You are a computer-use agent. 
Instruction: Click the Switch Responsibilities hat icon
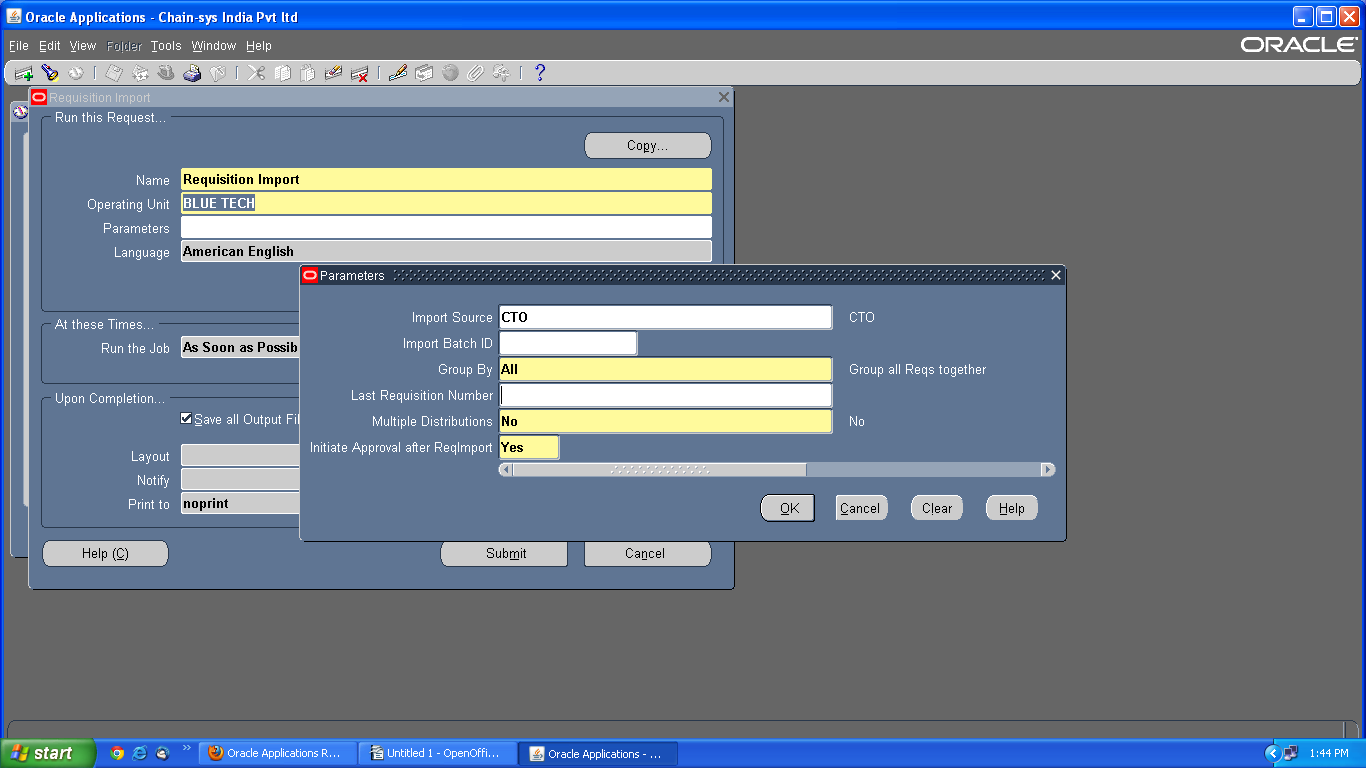166,73
